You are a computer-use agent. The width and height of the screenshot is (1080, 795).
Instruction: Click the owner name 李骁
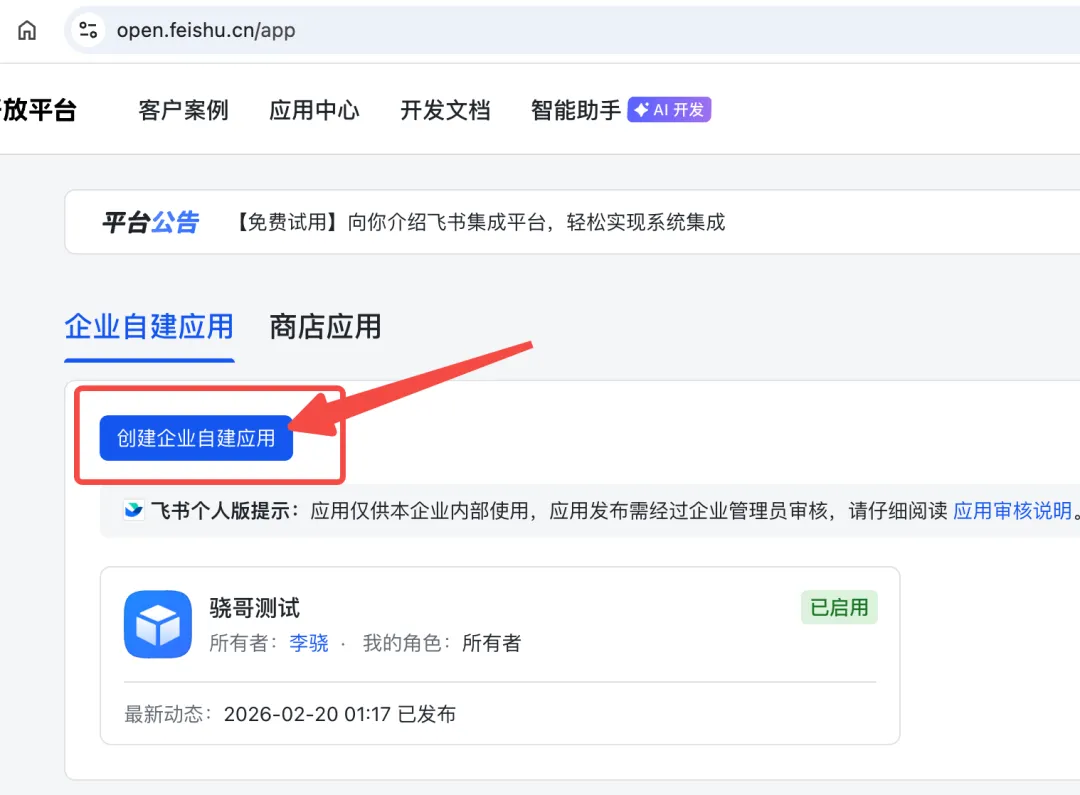(309, 643)
